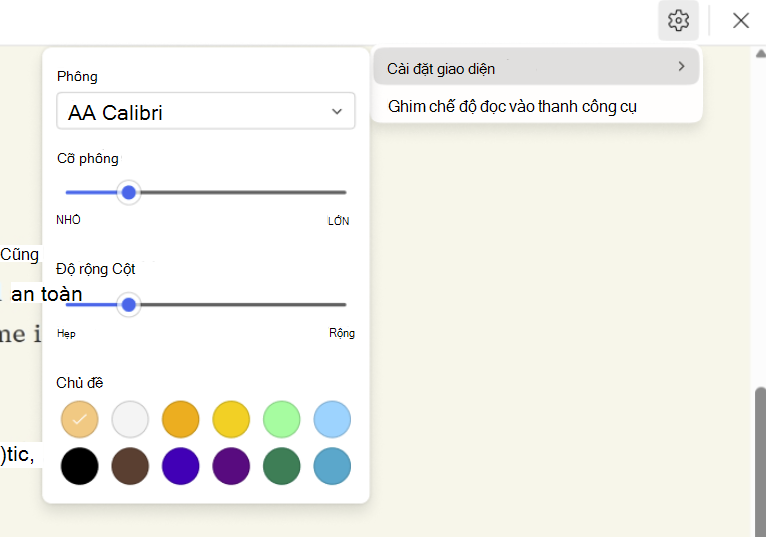Click the Hẹp label of column width
Image resolution: width=766 pixels, height=537 pixels.
66,334
